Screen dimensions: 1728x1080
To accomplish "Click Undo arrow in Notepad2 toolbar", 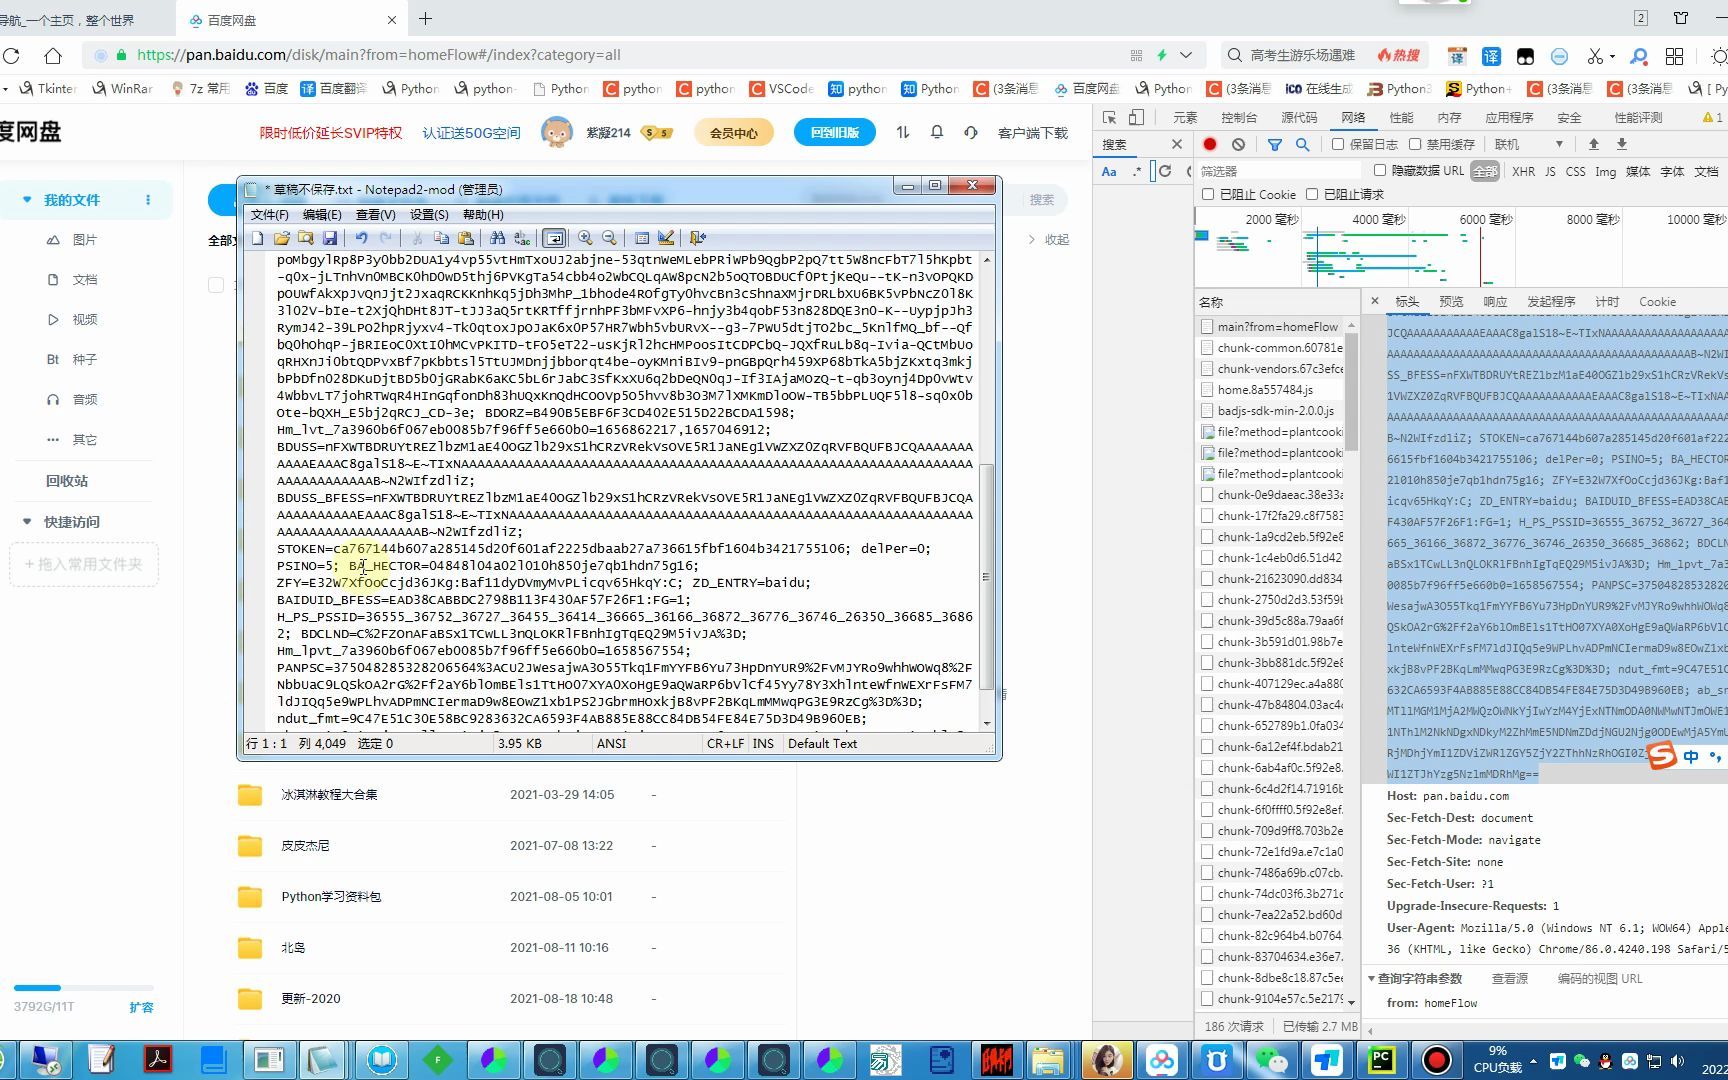I will [x=362, y=238].
